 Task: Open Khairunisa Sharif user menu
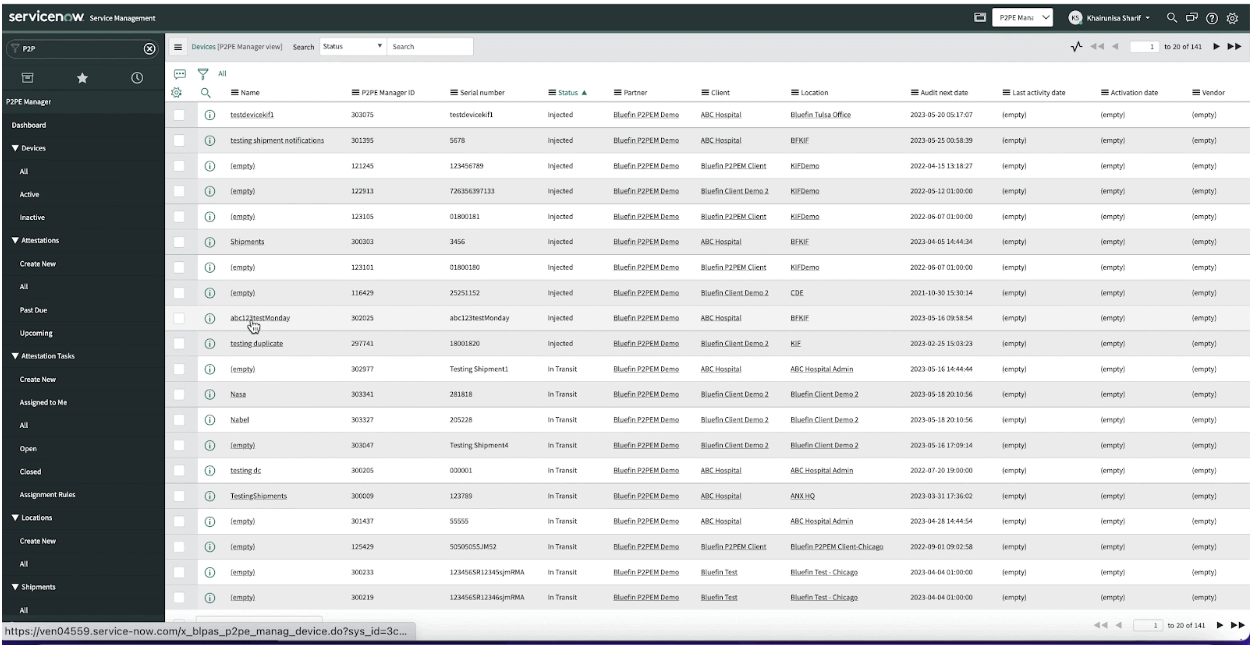pyautogui.click(x=1108, y=17)
